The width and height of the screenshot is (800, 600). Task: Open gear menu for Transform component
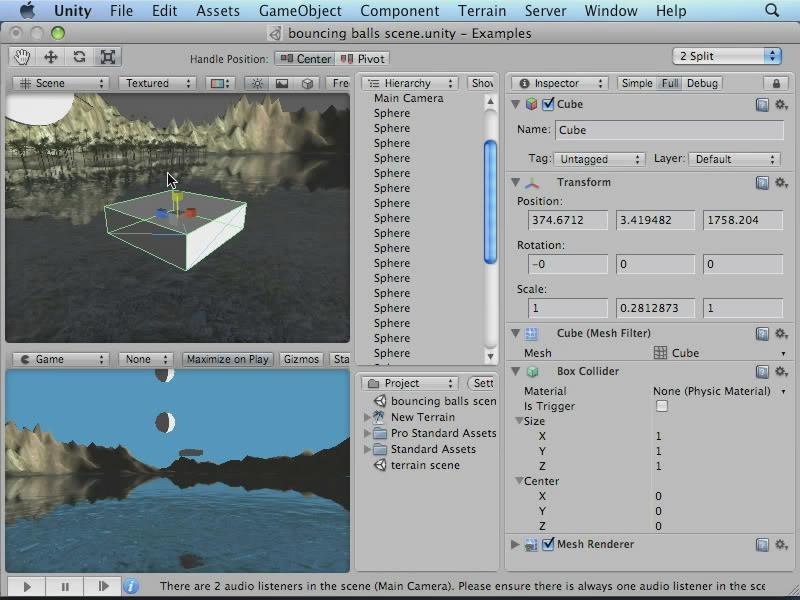click(x=781, y=183)
